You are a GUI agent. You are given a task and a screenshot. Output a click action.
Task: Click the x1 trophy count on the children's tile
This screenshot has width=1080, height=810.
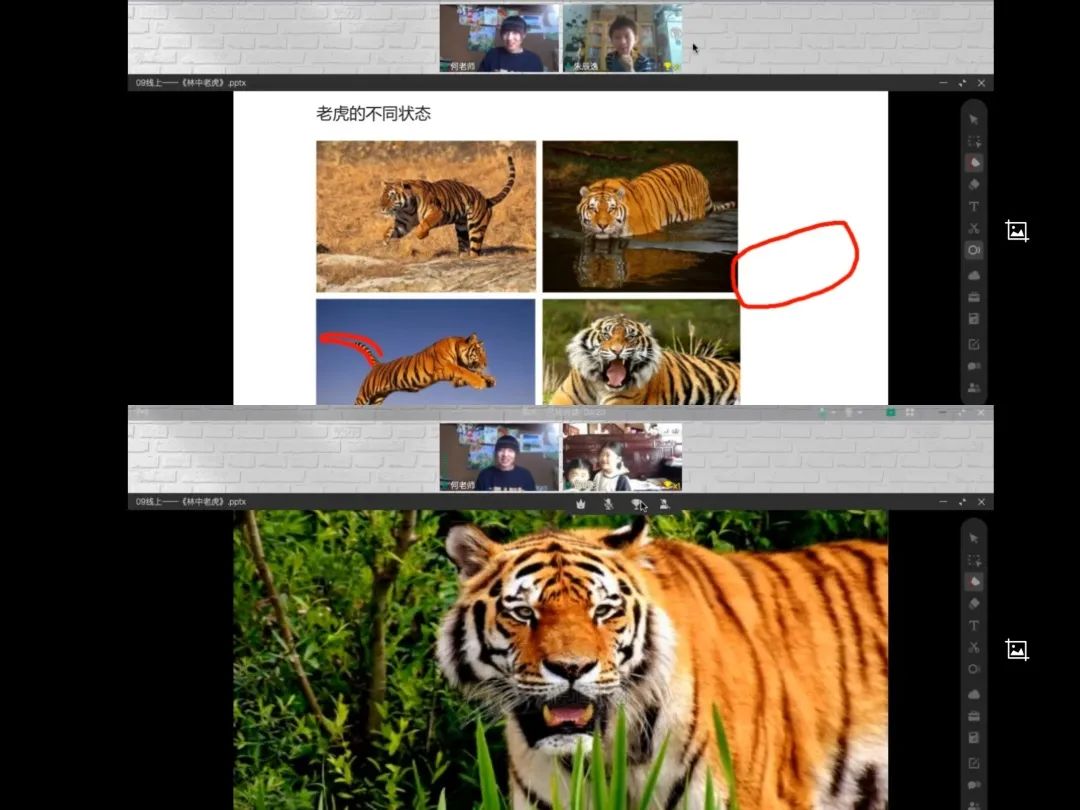[671, 485]
